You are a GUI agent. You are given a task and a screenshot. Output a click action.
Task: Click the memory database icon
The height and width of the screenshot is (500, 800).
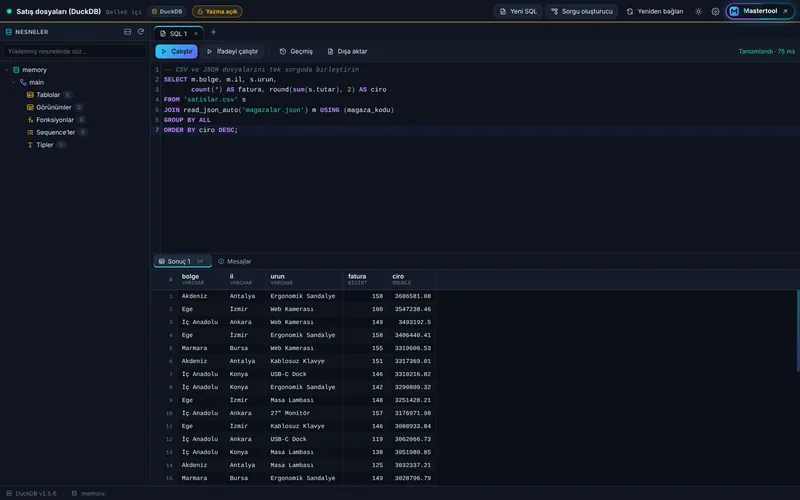click(x=16, y=70)
